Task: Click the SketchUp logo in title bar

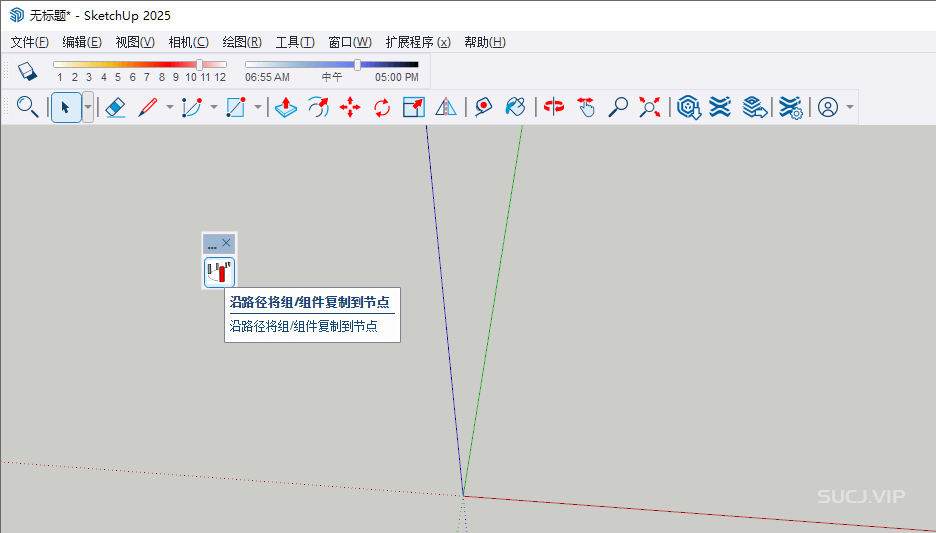Action: point(17,15)
